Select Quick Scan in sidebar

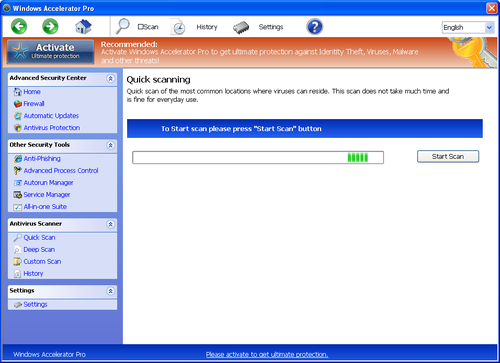click(x=39, y=238)
